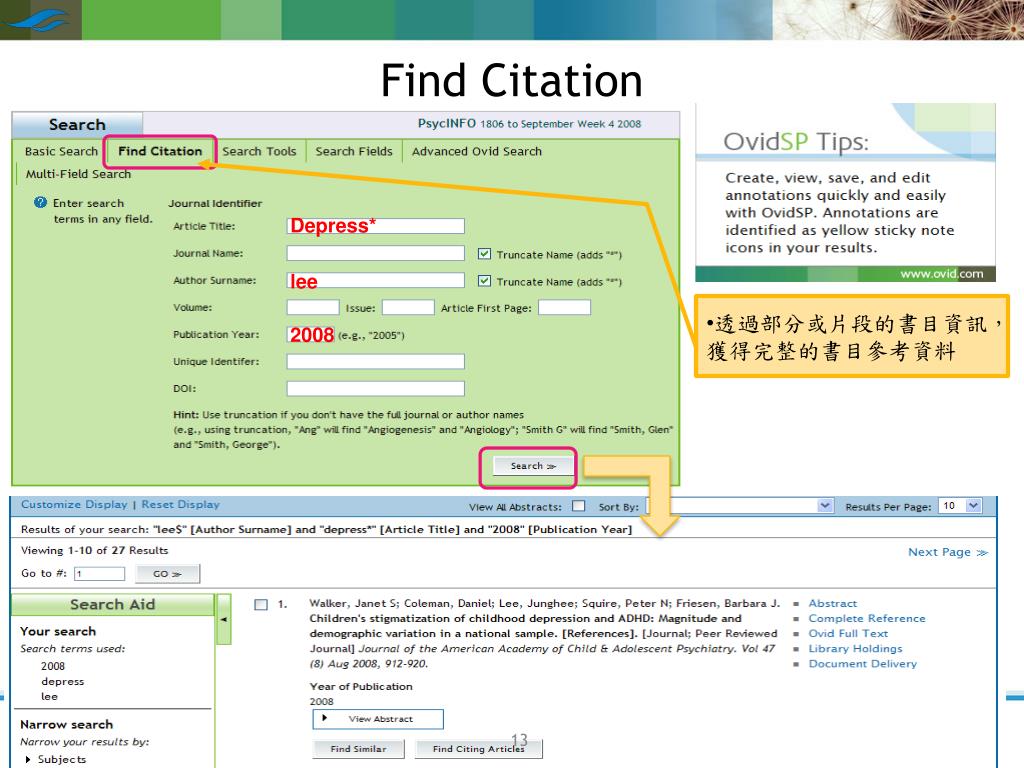Click the Find Similar button
The image size is (1024, 768).
click(x=359, y=749)
